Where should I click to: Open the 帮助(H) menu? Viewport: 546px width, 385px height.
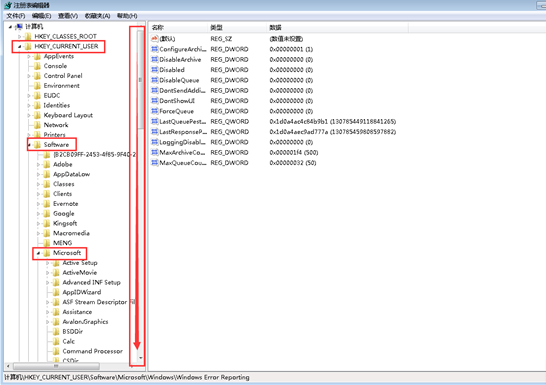pos(127,16)
